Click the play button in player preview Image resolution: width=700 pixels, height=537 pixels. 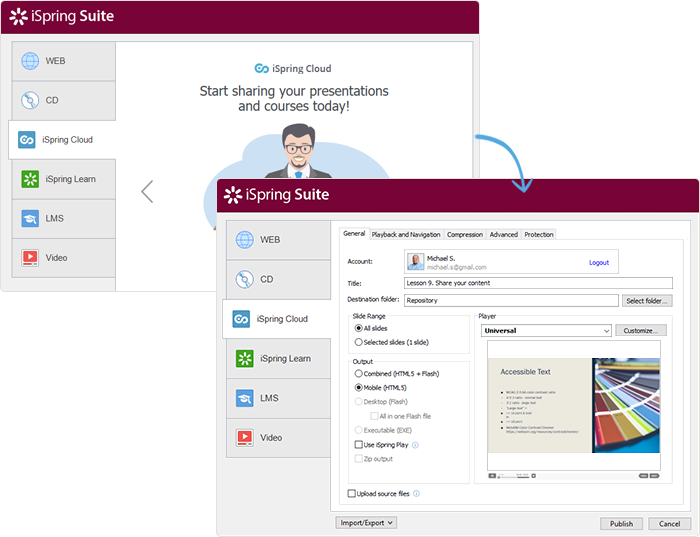[492, 476]
